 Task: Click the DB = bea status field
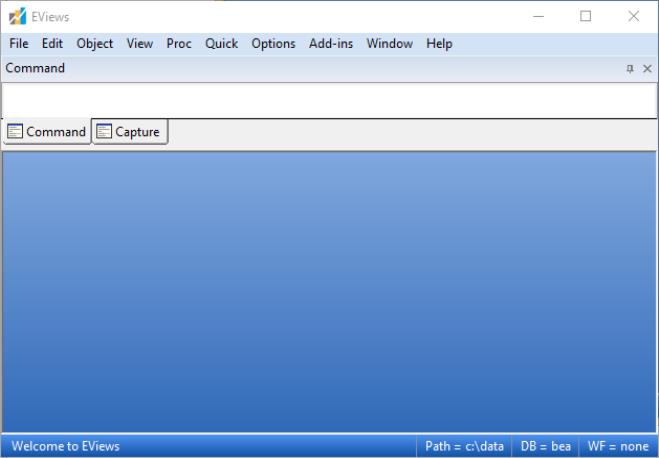[x=545, y=446]
